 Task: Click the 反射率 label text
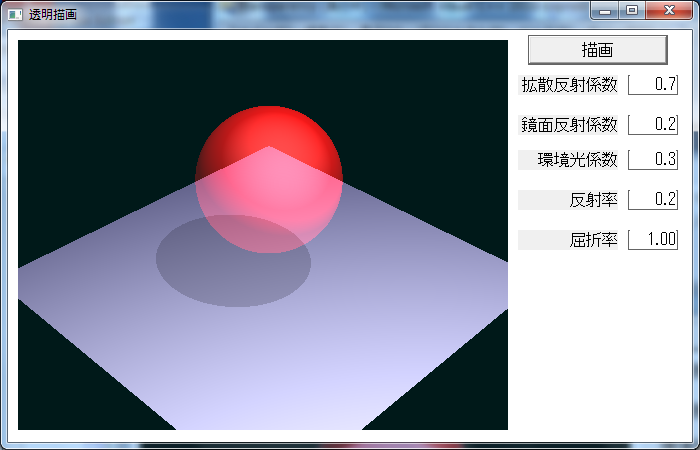(x=593, y=200)
